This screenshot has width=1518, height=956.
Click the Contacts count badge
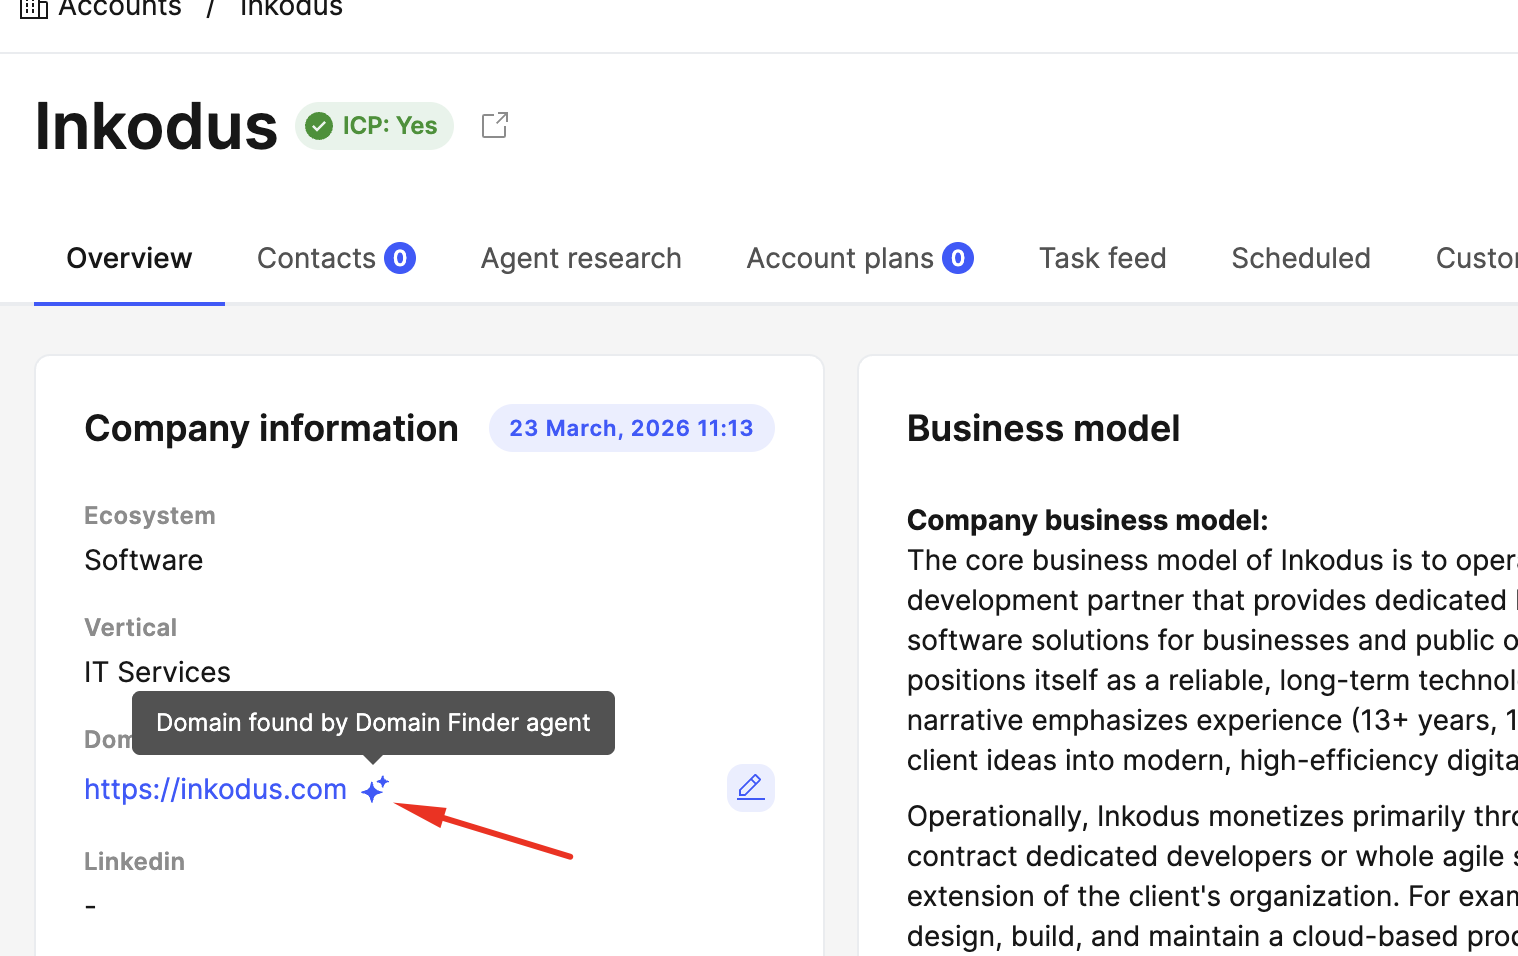point(400,258)
